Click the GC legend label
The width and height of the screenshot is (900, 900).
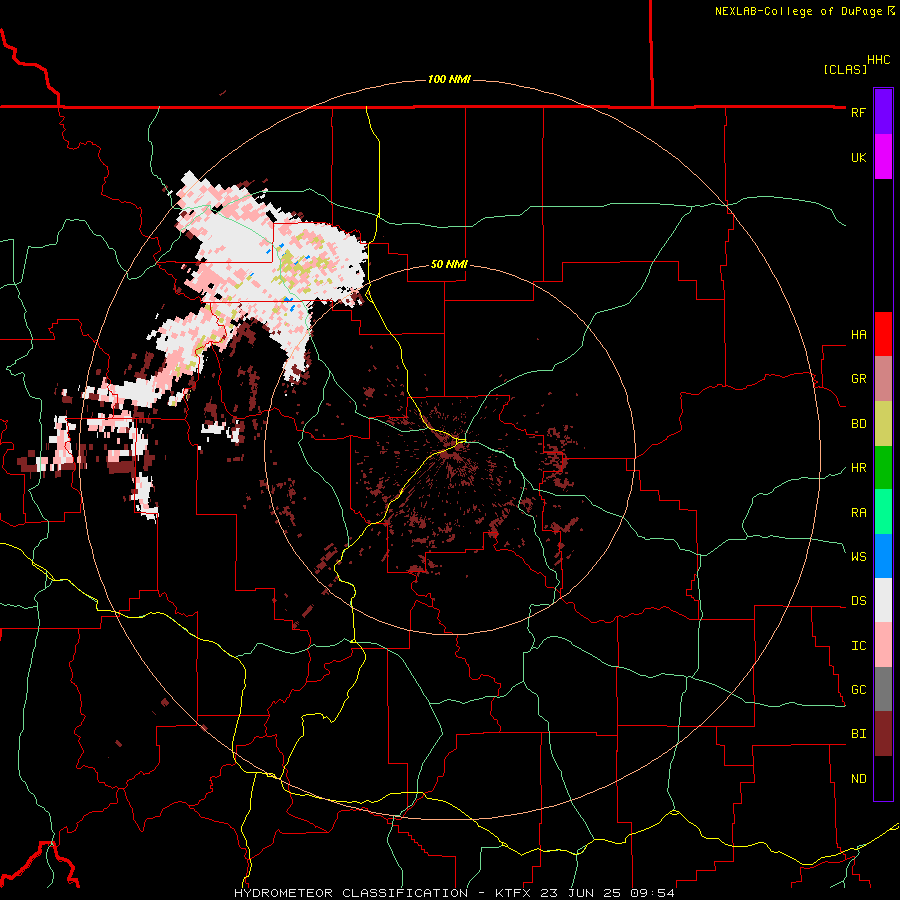coord(858,690)
